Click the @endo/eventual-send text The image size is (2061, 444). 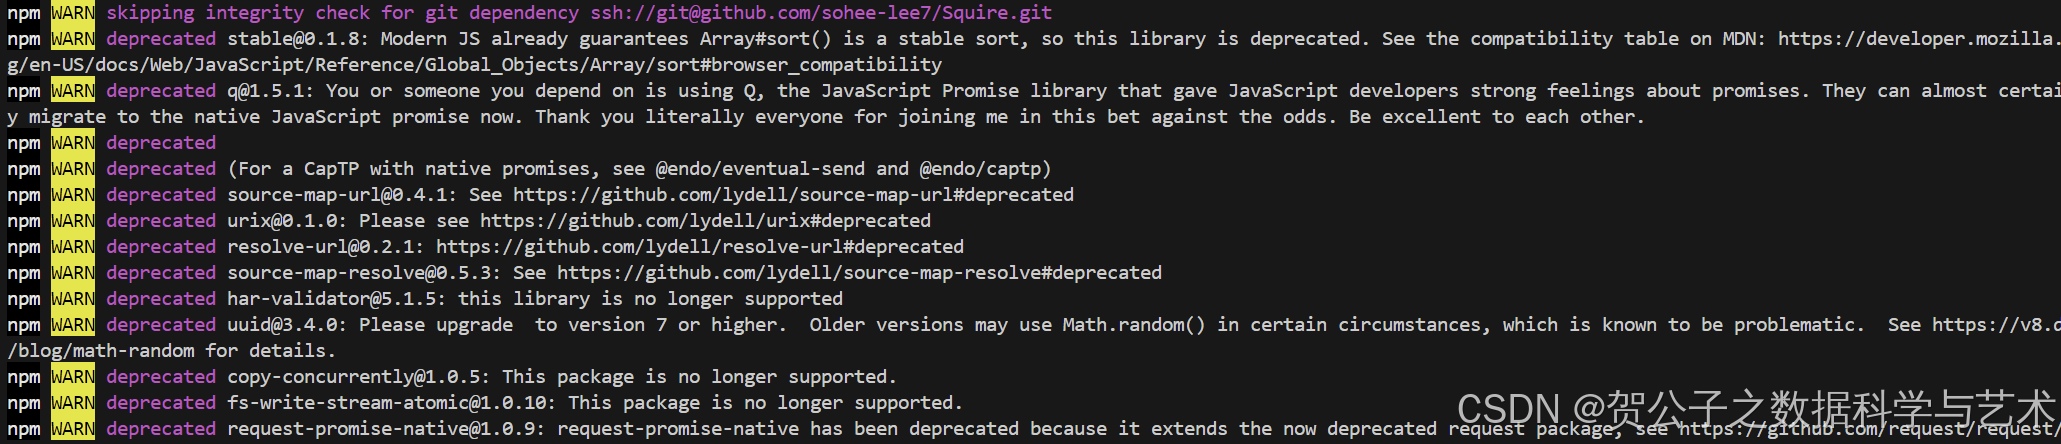760,169
